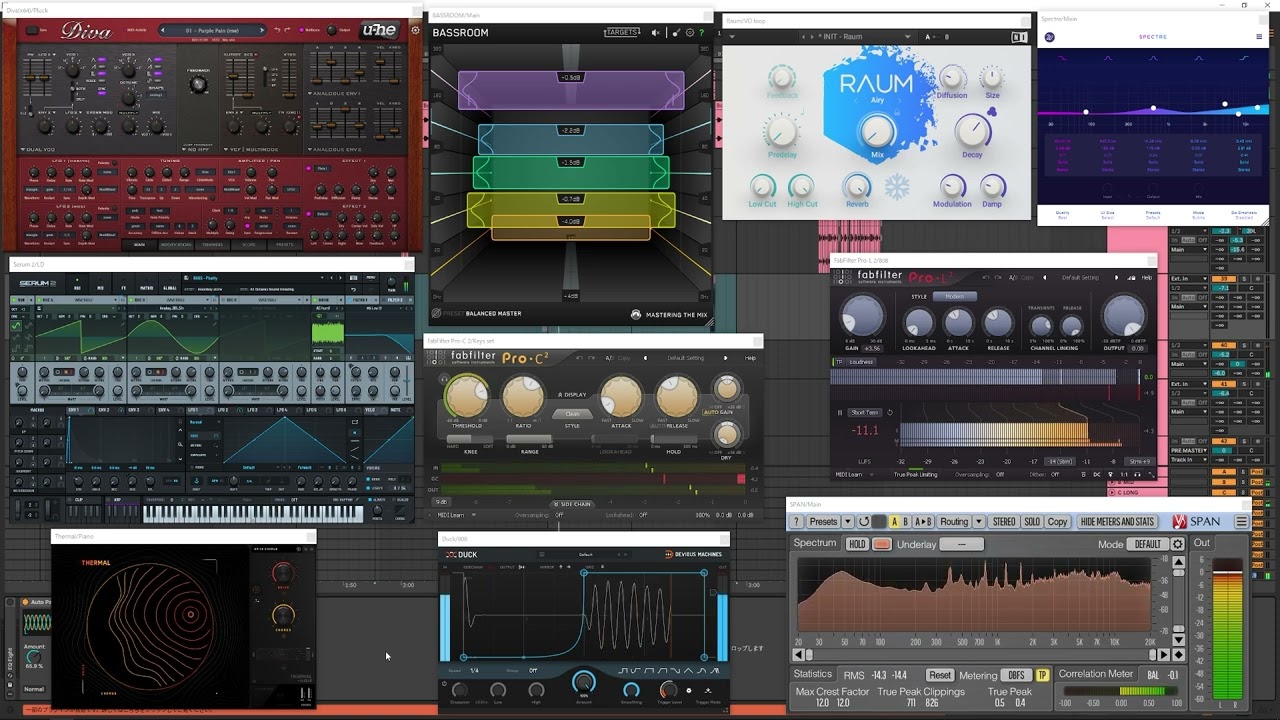Open SPAN Mode DEFAULT selector
Viewport: 1280px width, 720px height.
coord(1147,544)
